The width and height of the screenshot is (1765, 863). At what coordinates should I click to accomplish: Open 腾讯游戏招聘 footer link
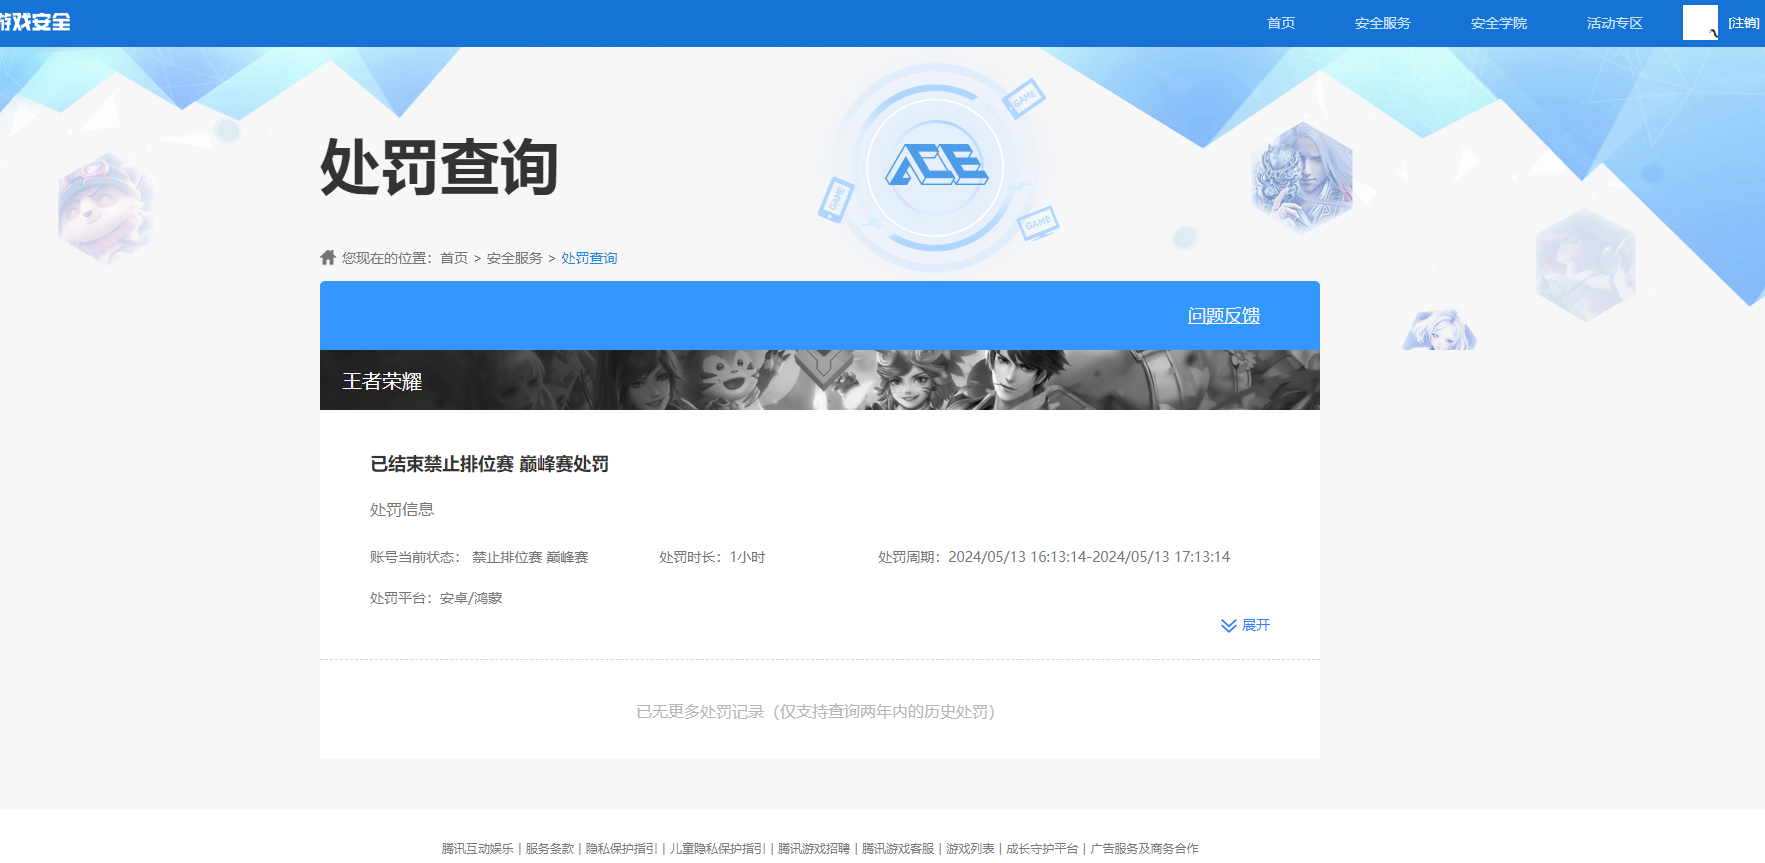pyautogui.click(x=814, y=848)
